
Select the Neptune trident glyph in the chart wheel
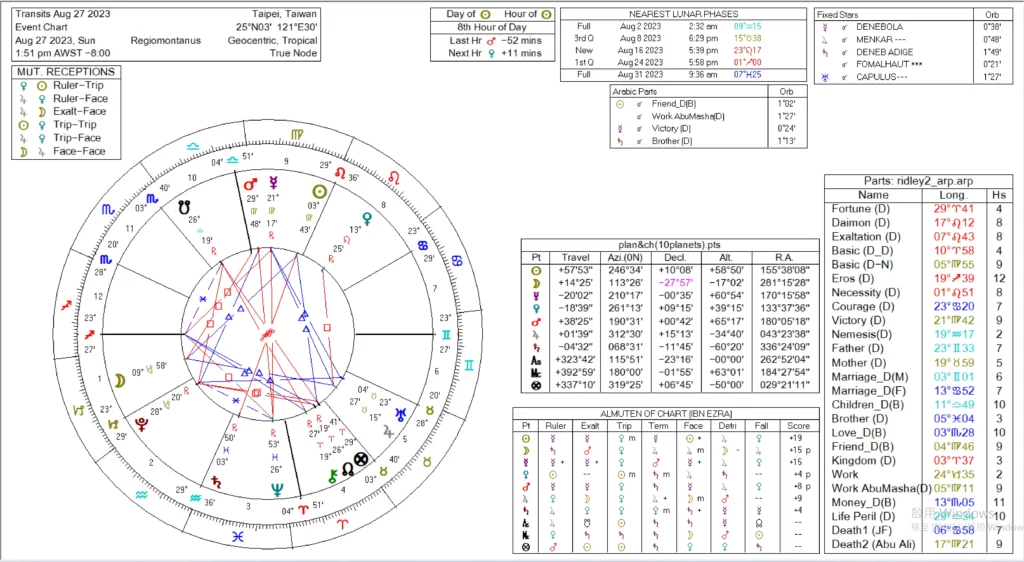[x=275, y=490]
